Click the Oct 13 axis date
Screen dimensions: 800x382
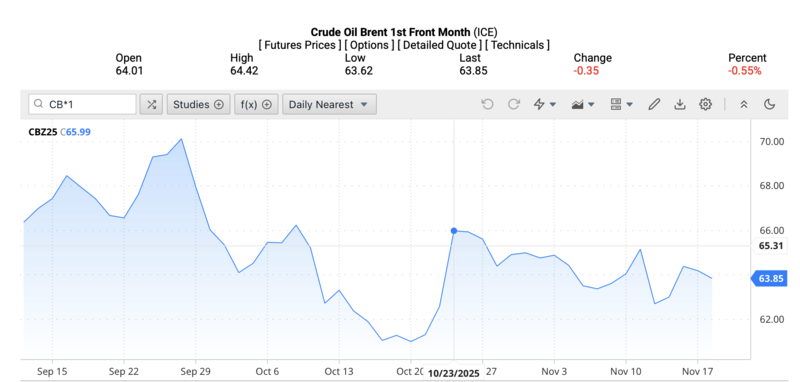339,371
